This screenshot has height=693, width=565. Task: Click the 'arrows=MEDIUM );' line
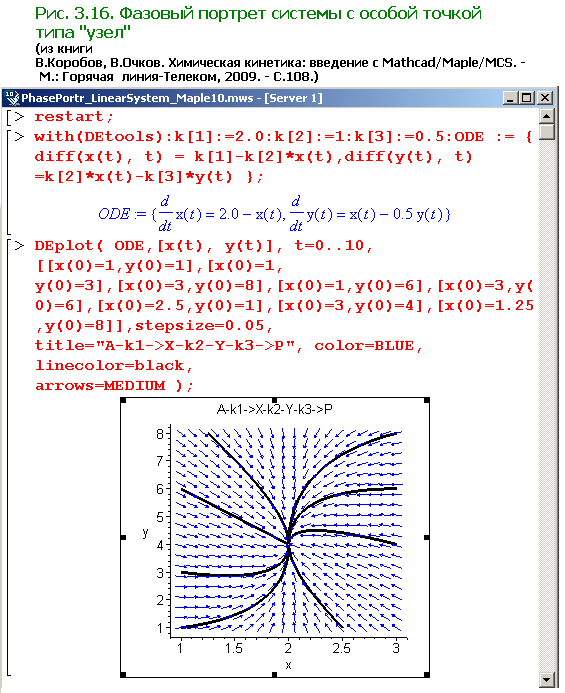tap(114, 386)
